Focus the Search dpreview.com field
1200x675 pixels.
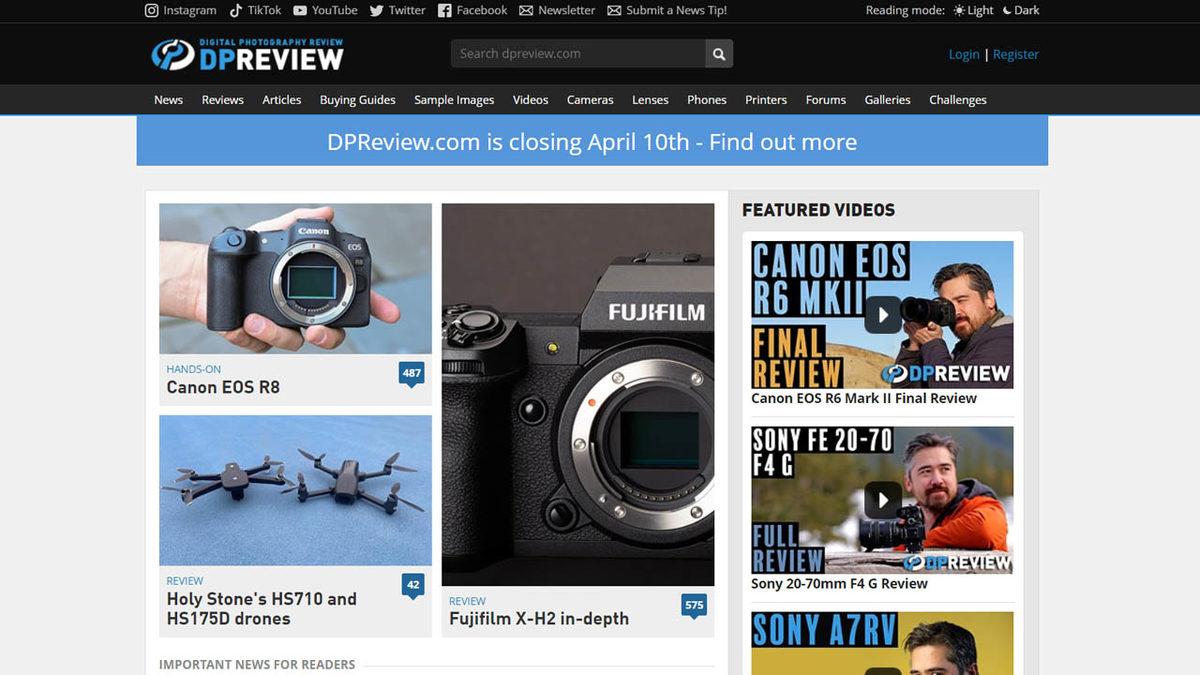578,54
